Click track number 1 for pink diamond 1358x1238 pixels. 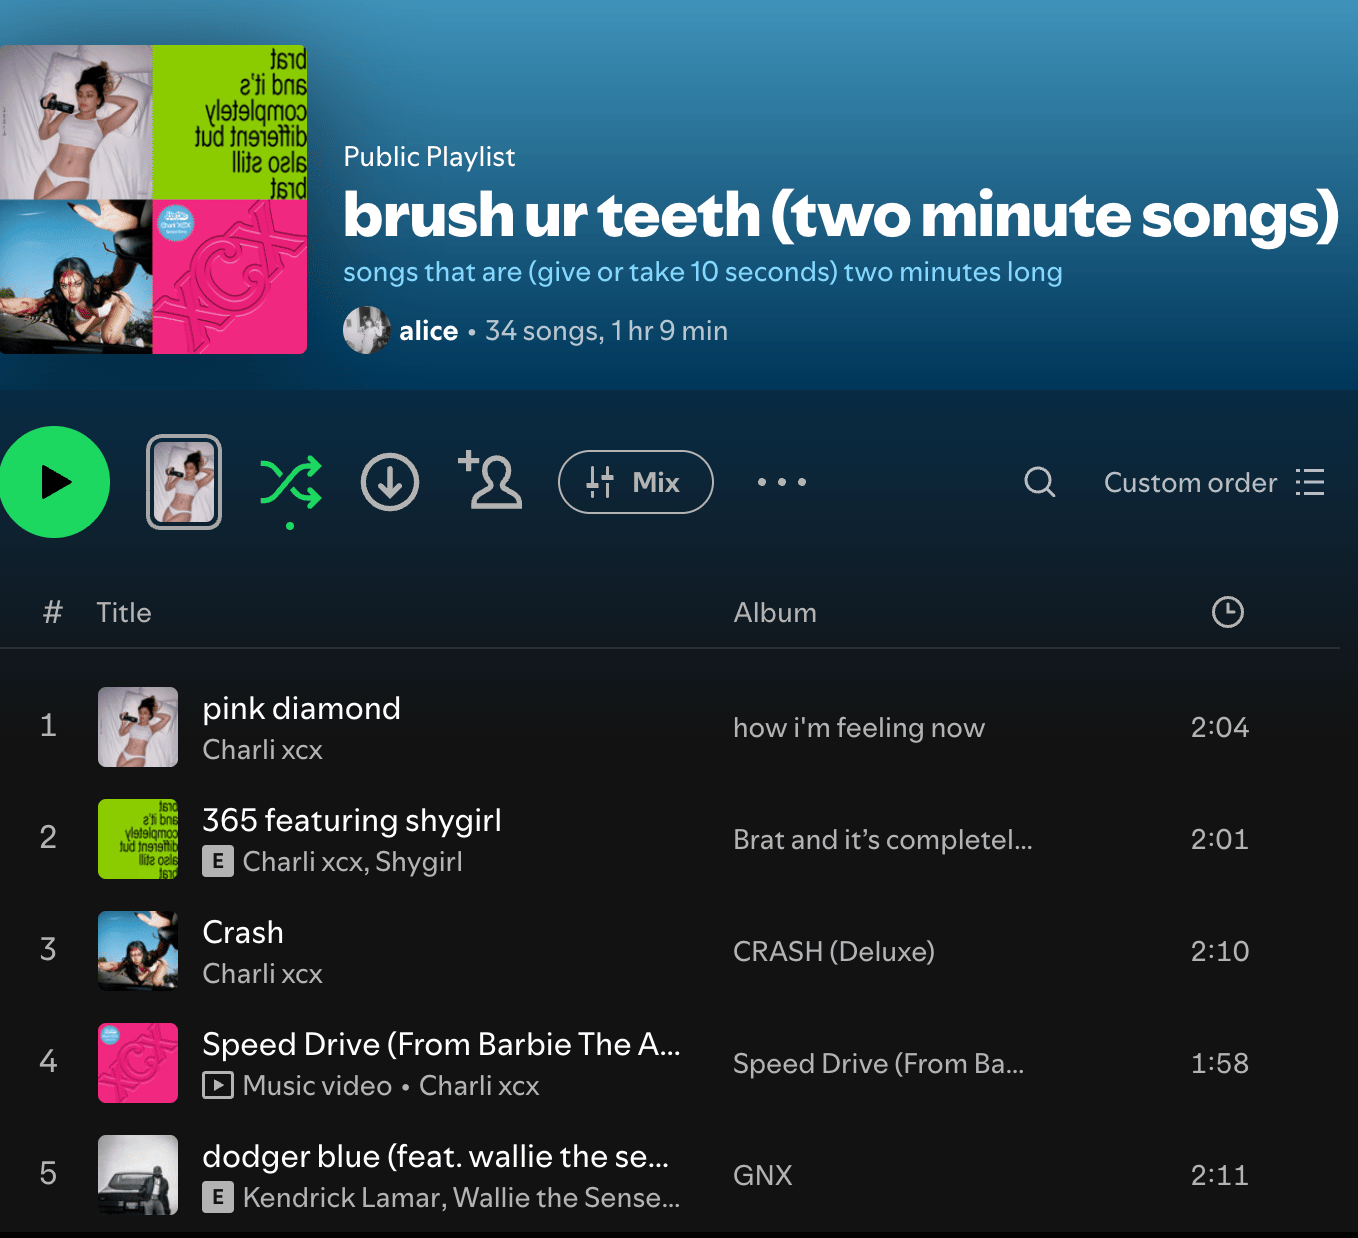click(48, 725)
